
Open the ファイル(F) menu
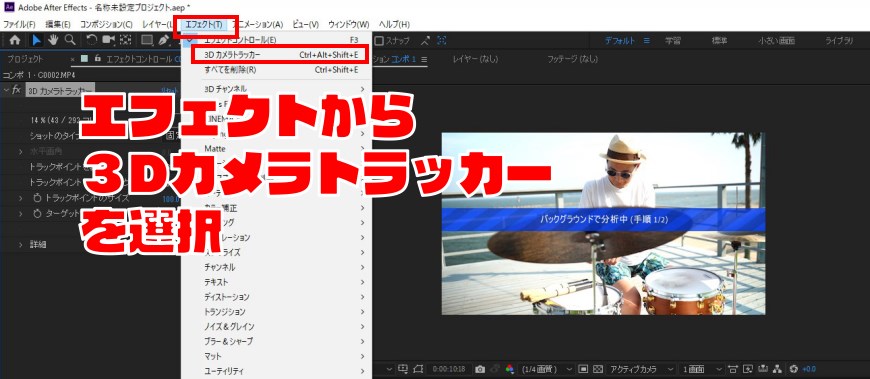(19, 25)
